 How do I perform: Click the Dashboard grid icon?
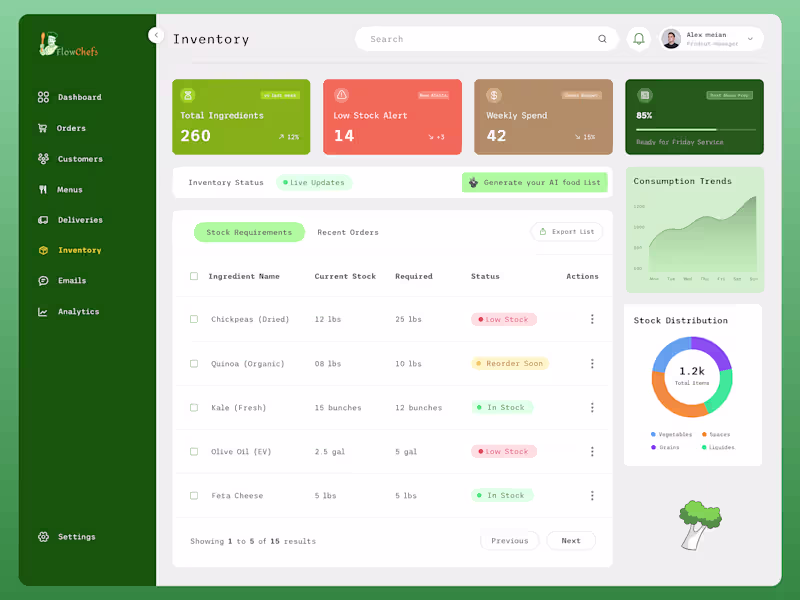tap(43, 97)
